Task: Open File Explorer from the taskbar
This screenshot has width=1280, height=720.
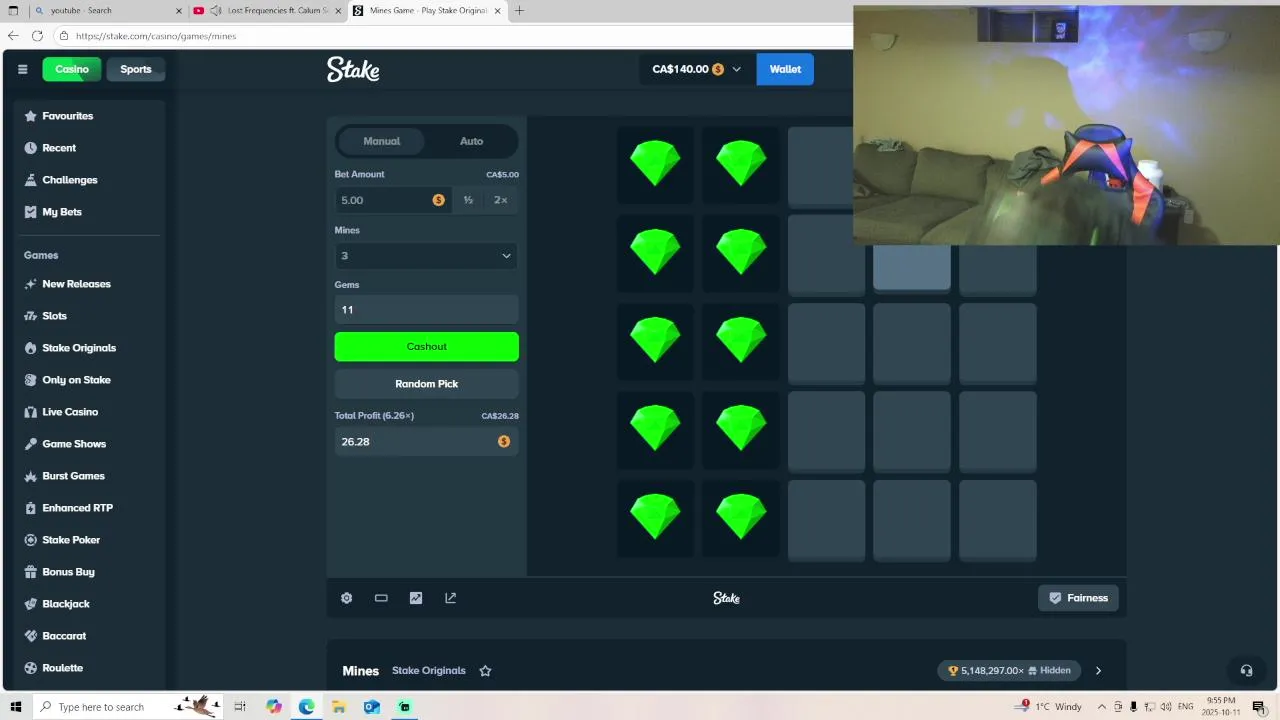Action: click(x=339, y=706)
